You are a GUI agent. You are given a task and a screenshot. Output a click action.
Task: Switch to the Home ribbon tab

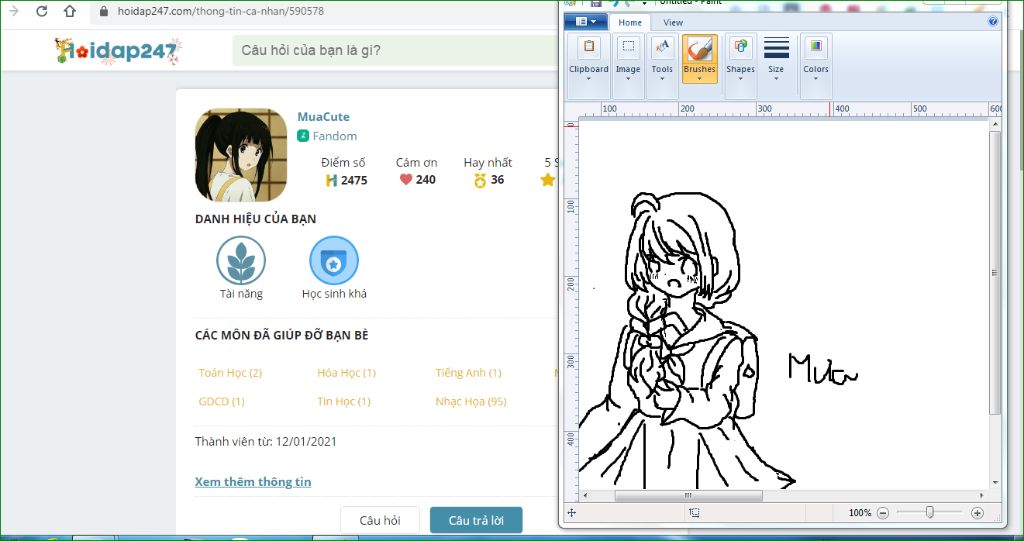coord(630,22)
